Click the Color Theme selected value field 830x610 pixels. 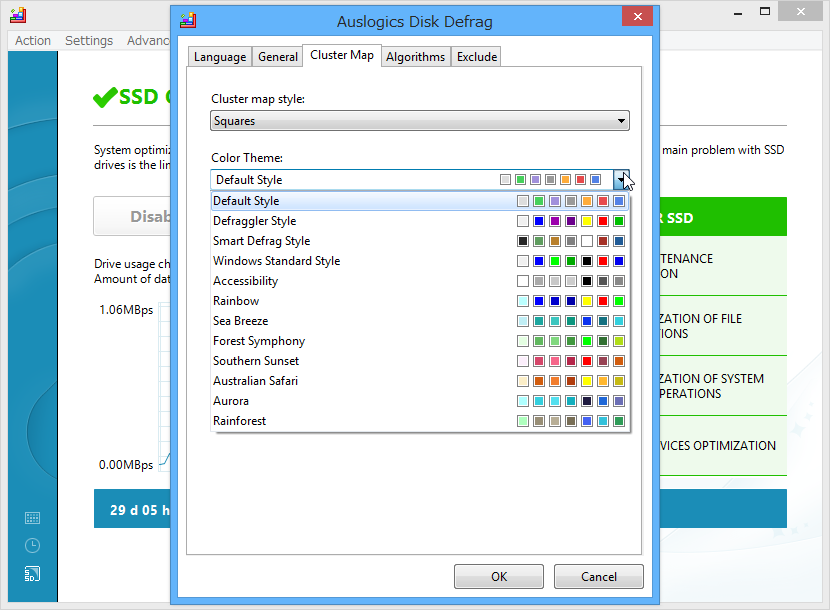pos(412,180)
